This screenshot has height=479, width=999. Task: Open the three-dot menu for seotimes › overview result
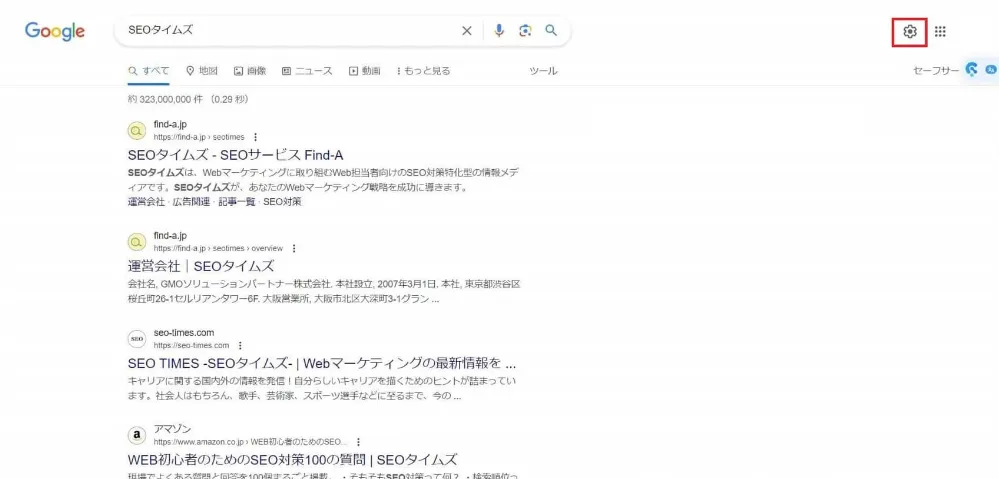294,248
